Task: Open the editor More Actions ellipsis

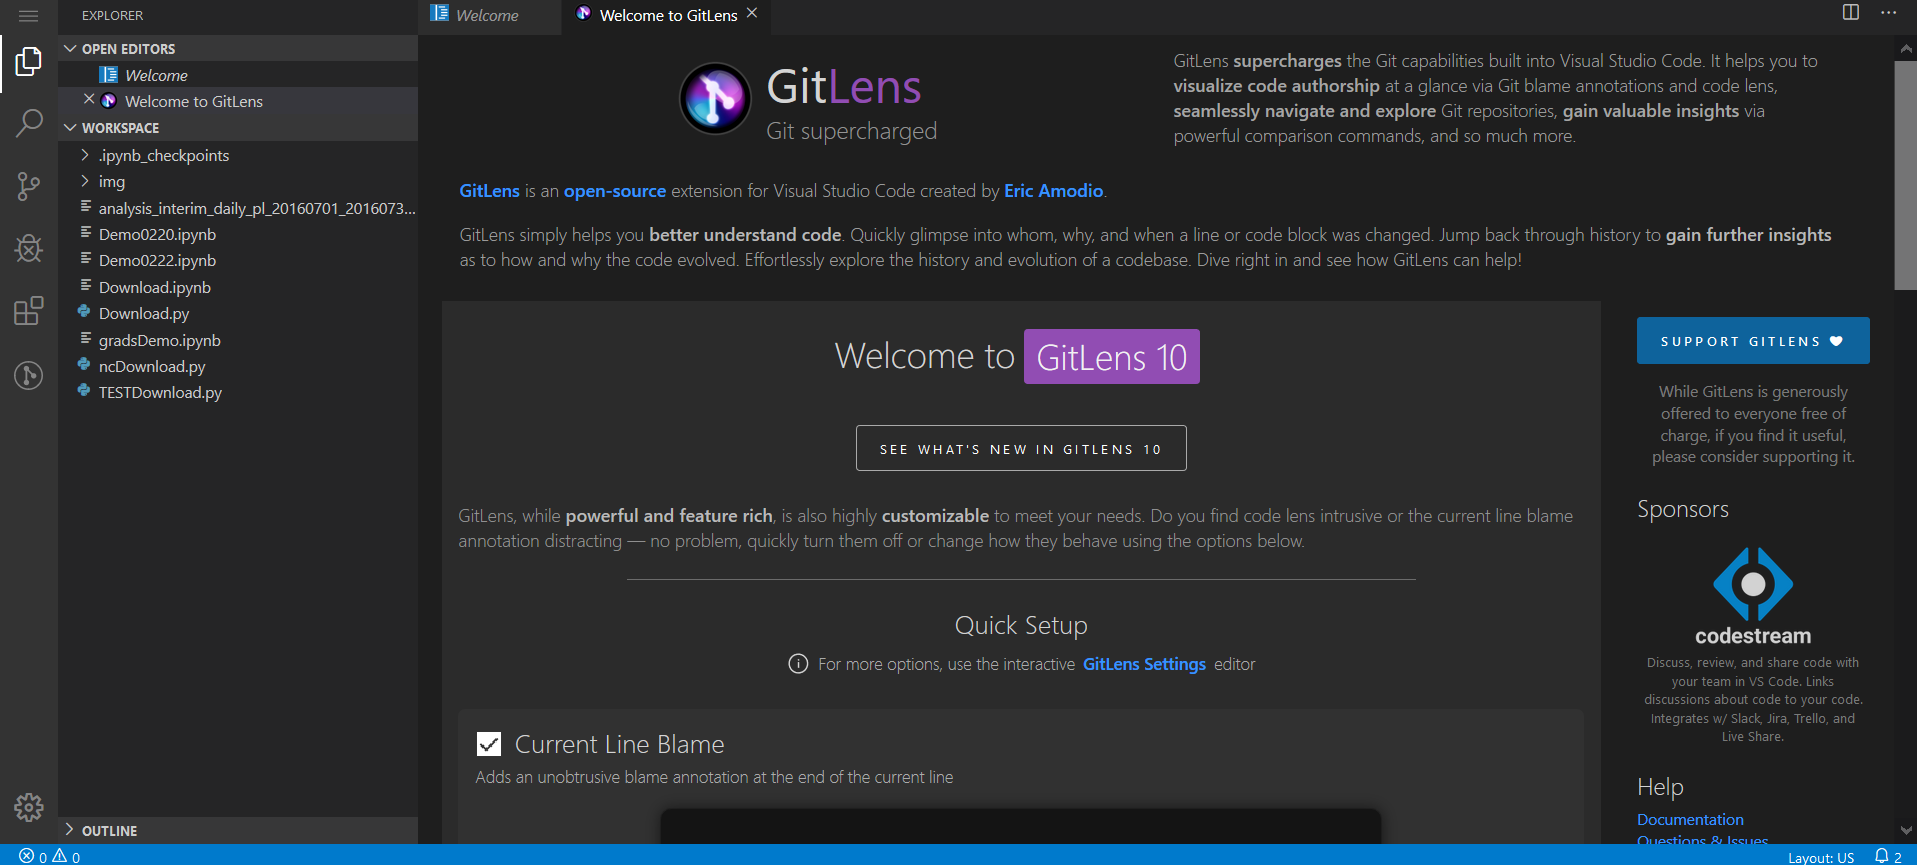Action: coord(1888,13)
